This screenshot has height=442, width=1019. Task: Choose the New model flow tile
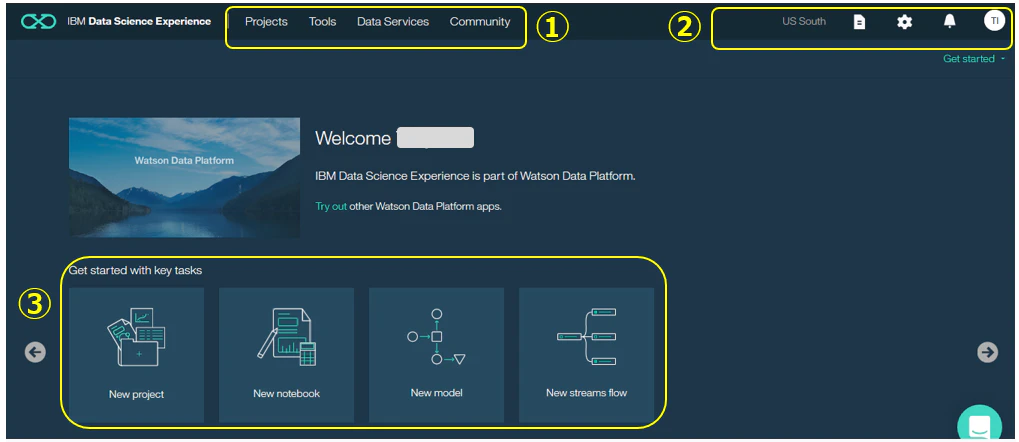click(x=437, y=355)
